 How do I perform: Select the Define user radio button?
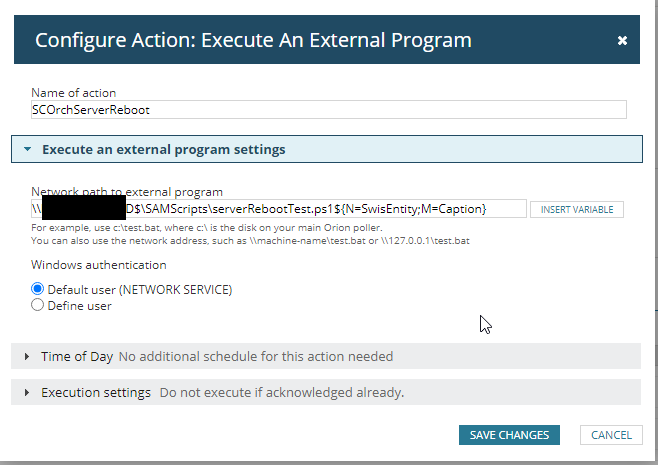[x=38, y=305]
